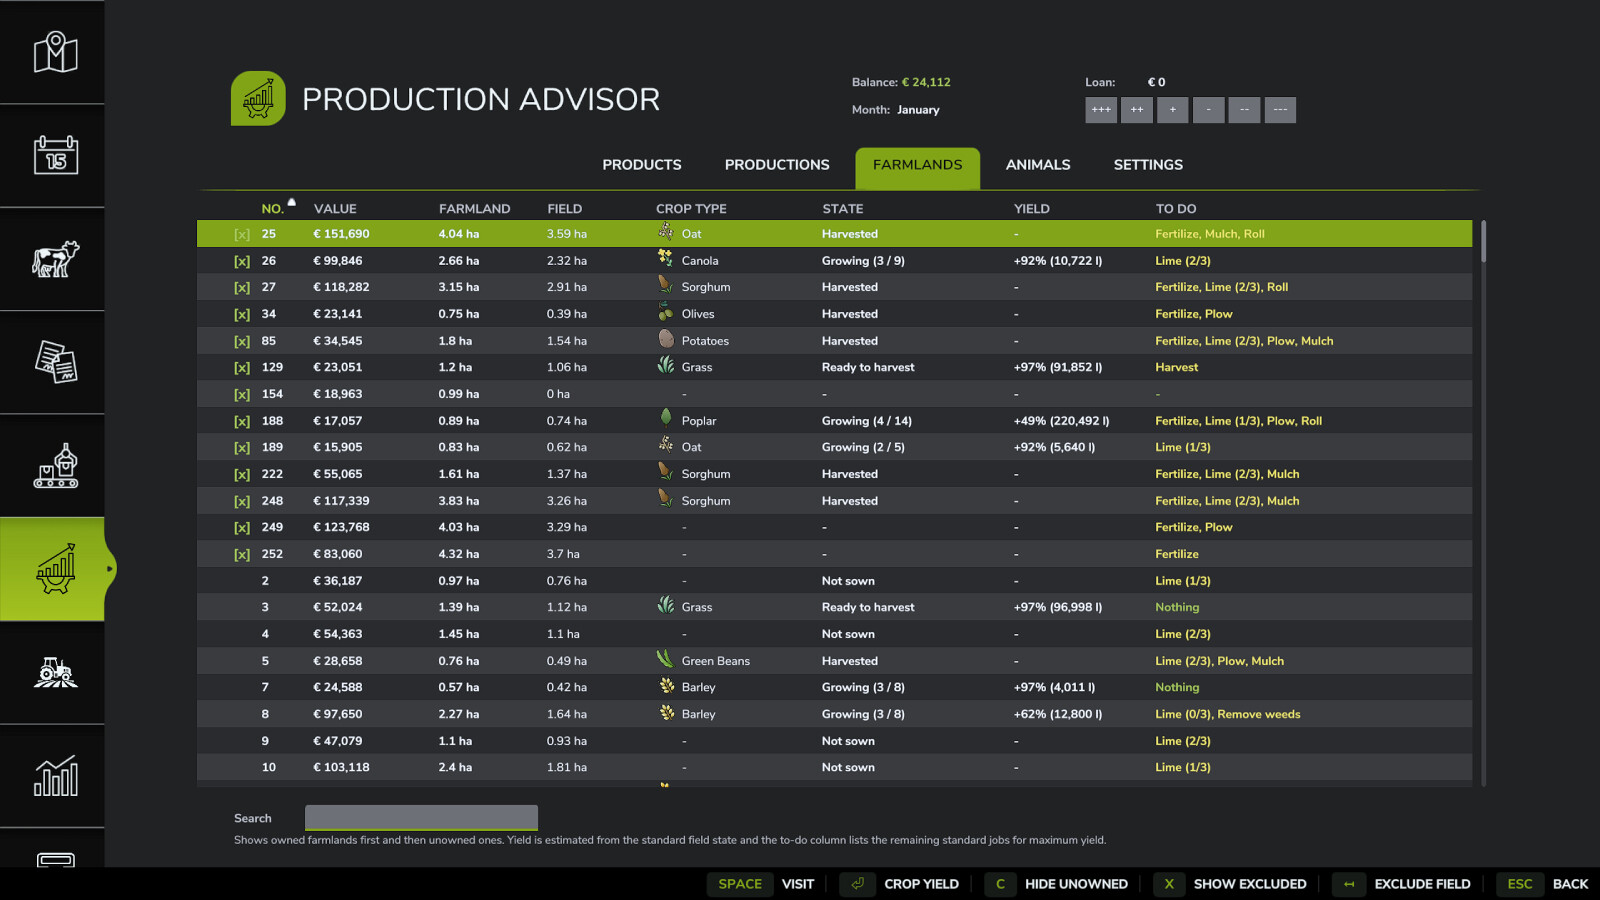1600x900 pixels.
Task: Open the production factory sidebar icon
Action: click(56, 466)
